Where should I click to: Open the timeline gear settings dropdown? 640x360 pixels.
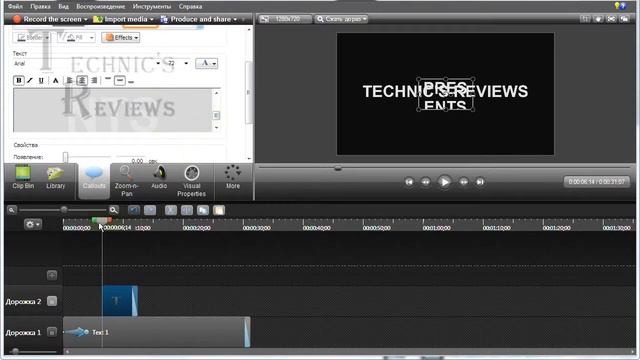pyautogui.click(x=33, y=224)
